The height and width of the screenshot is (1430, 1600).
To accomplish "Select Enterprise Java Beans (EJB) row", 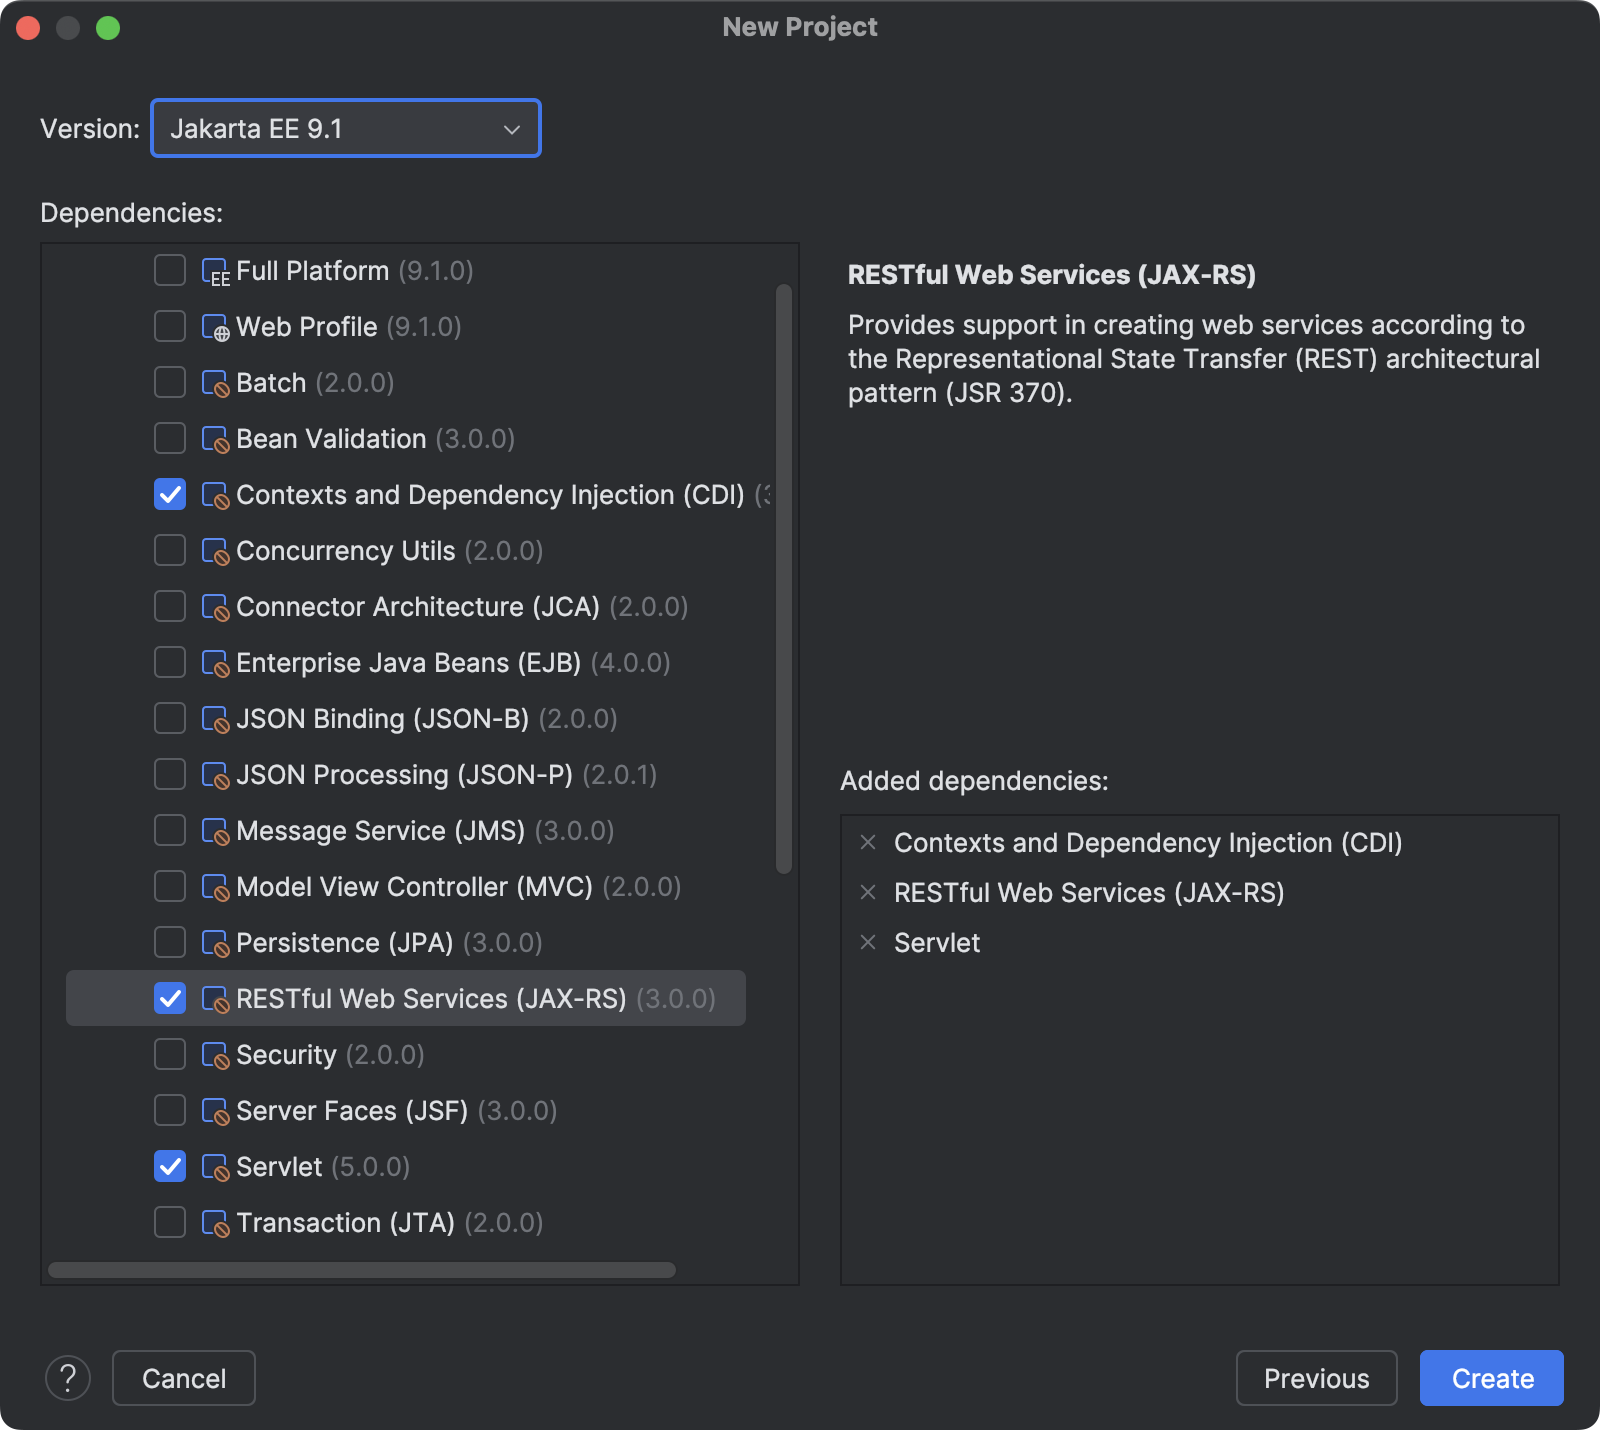I will pos(408,663).
